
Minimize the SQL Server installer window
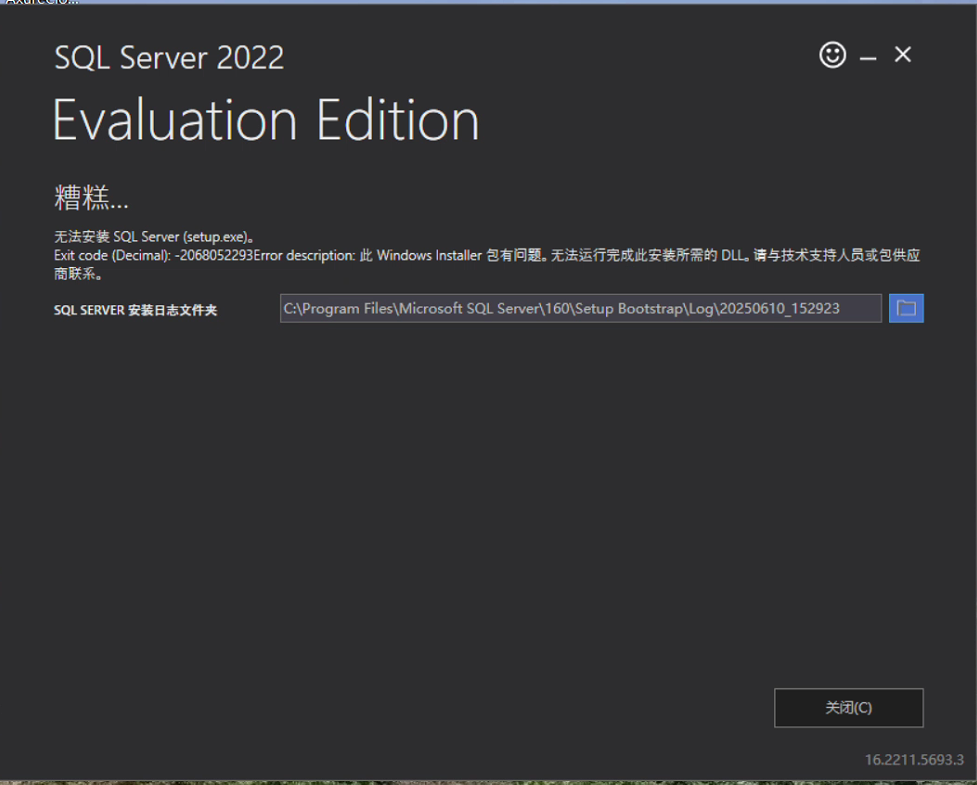[868, 58]
